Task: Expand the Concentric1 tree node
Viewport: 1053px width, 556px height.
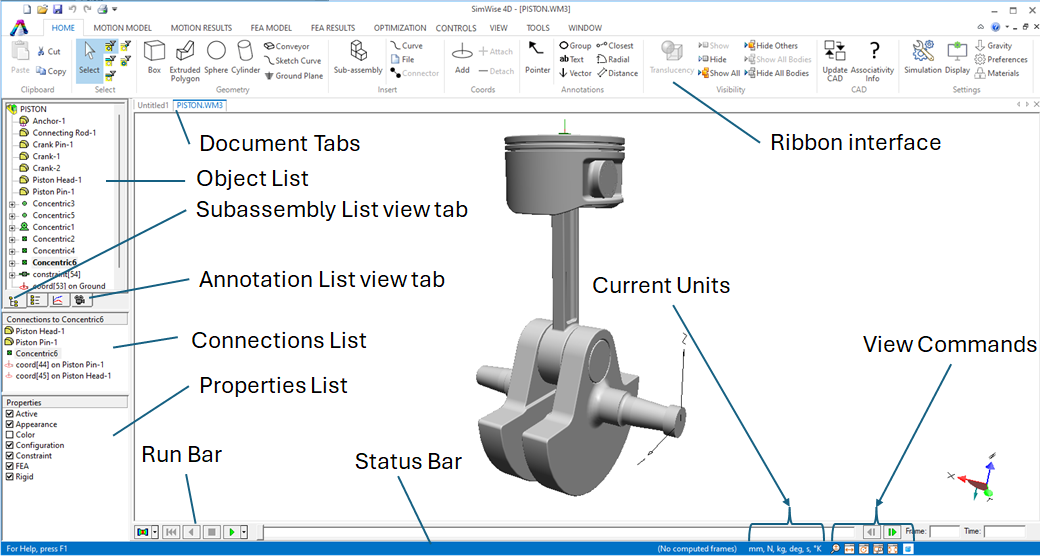Action: [11, 228]
